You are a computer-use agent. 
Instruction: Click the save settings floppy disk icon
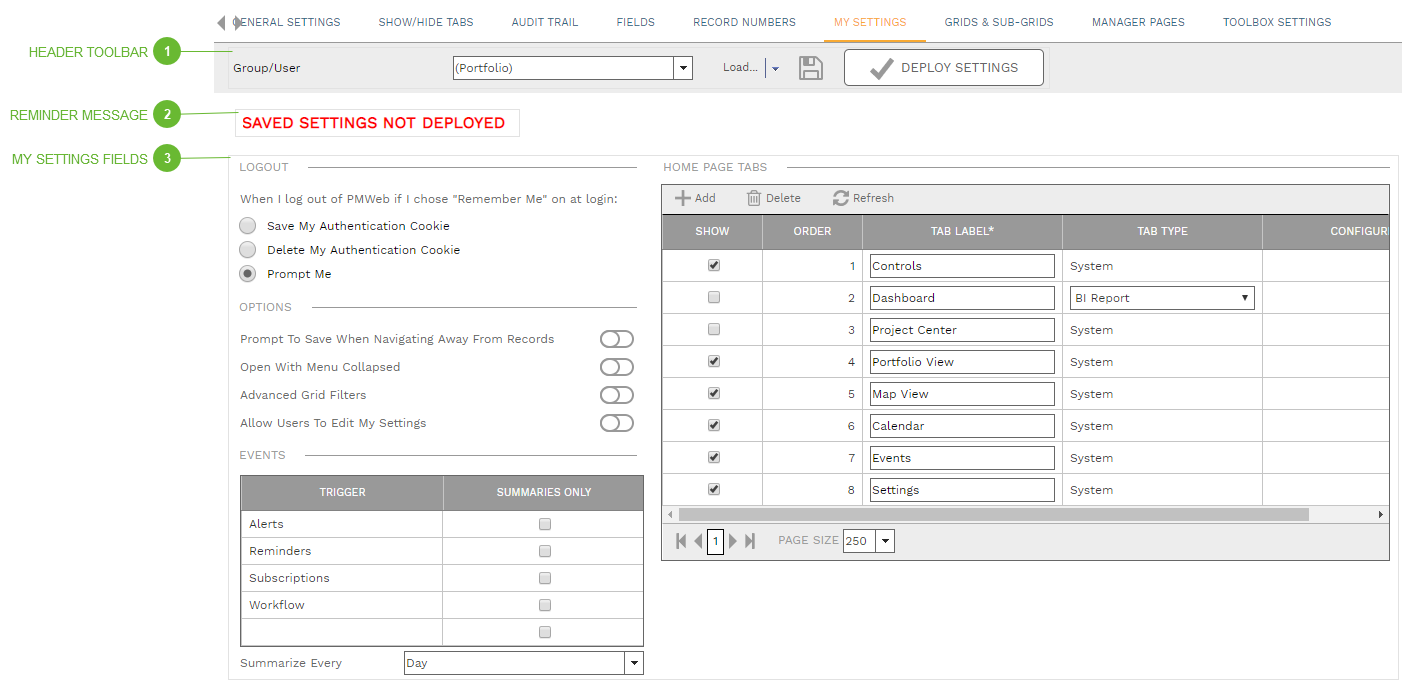(810, 67)
